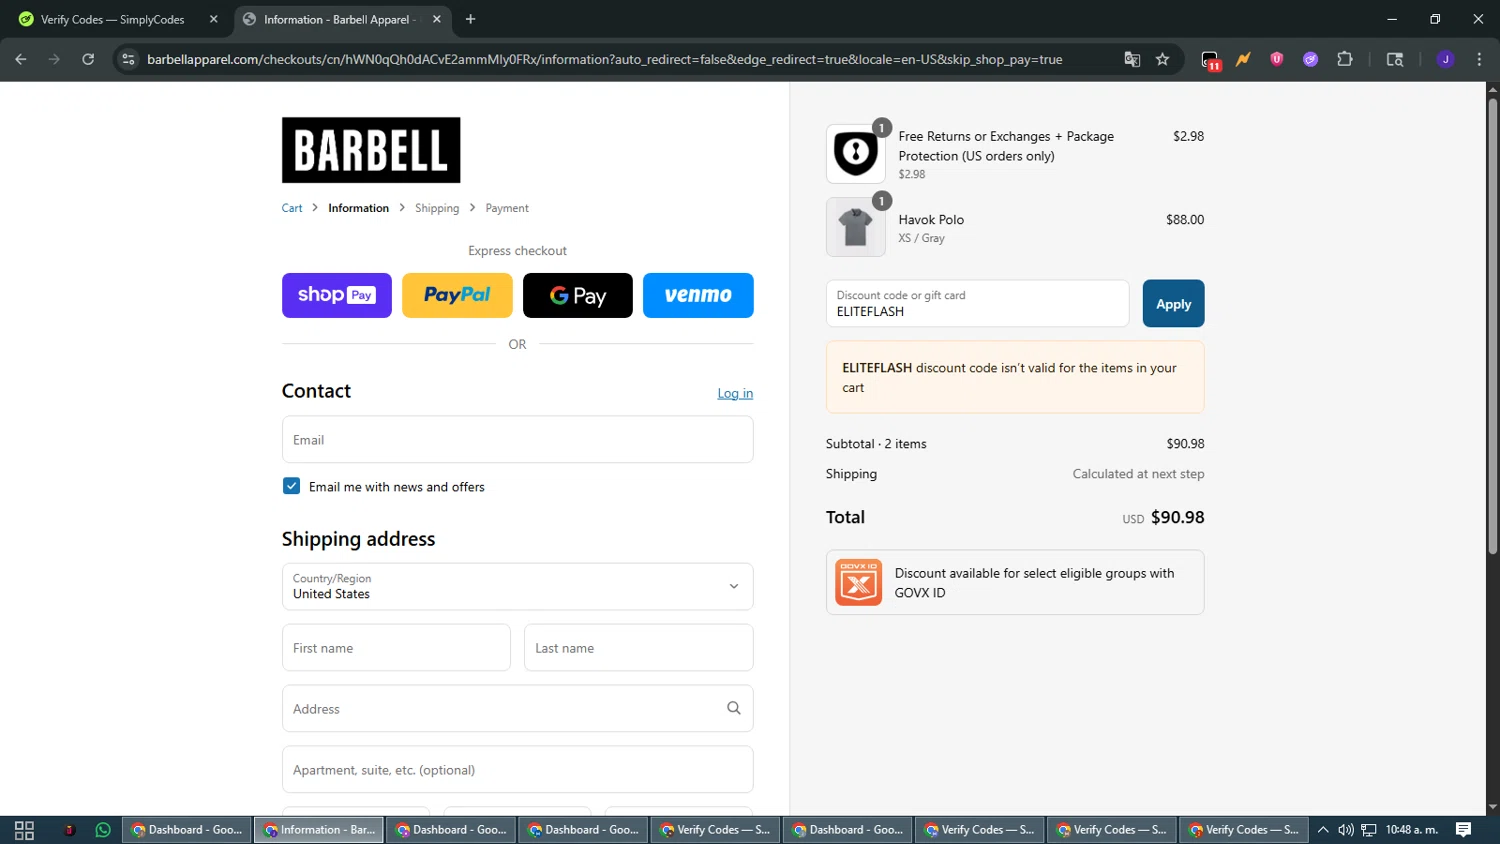The width and height of the screenshot is (1500, 844).
Task: Click the discount code field with ELITEFLASH
Action: [977, 303]
